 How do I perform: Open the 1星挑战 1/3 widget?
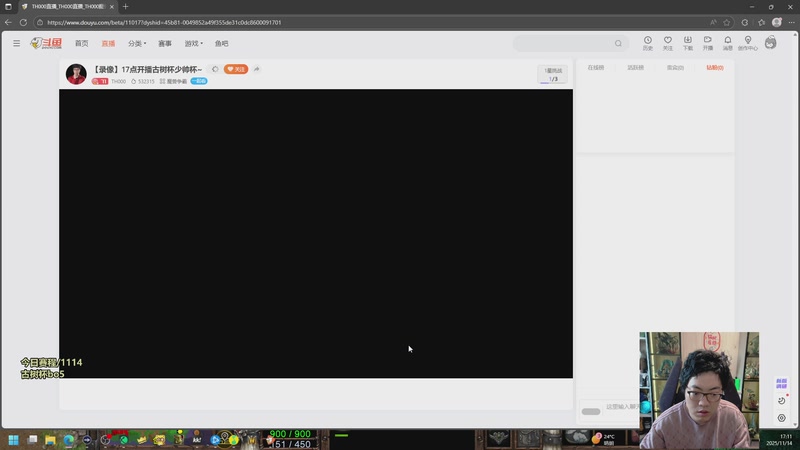(553, 74)
